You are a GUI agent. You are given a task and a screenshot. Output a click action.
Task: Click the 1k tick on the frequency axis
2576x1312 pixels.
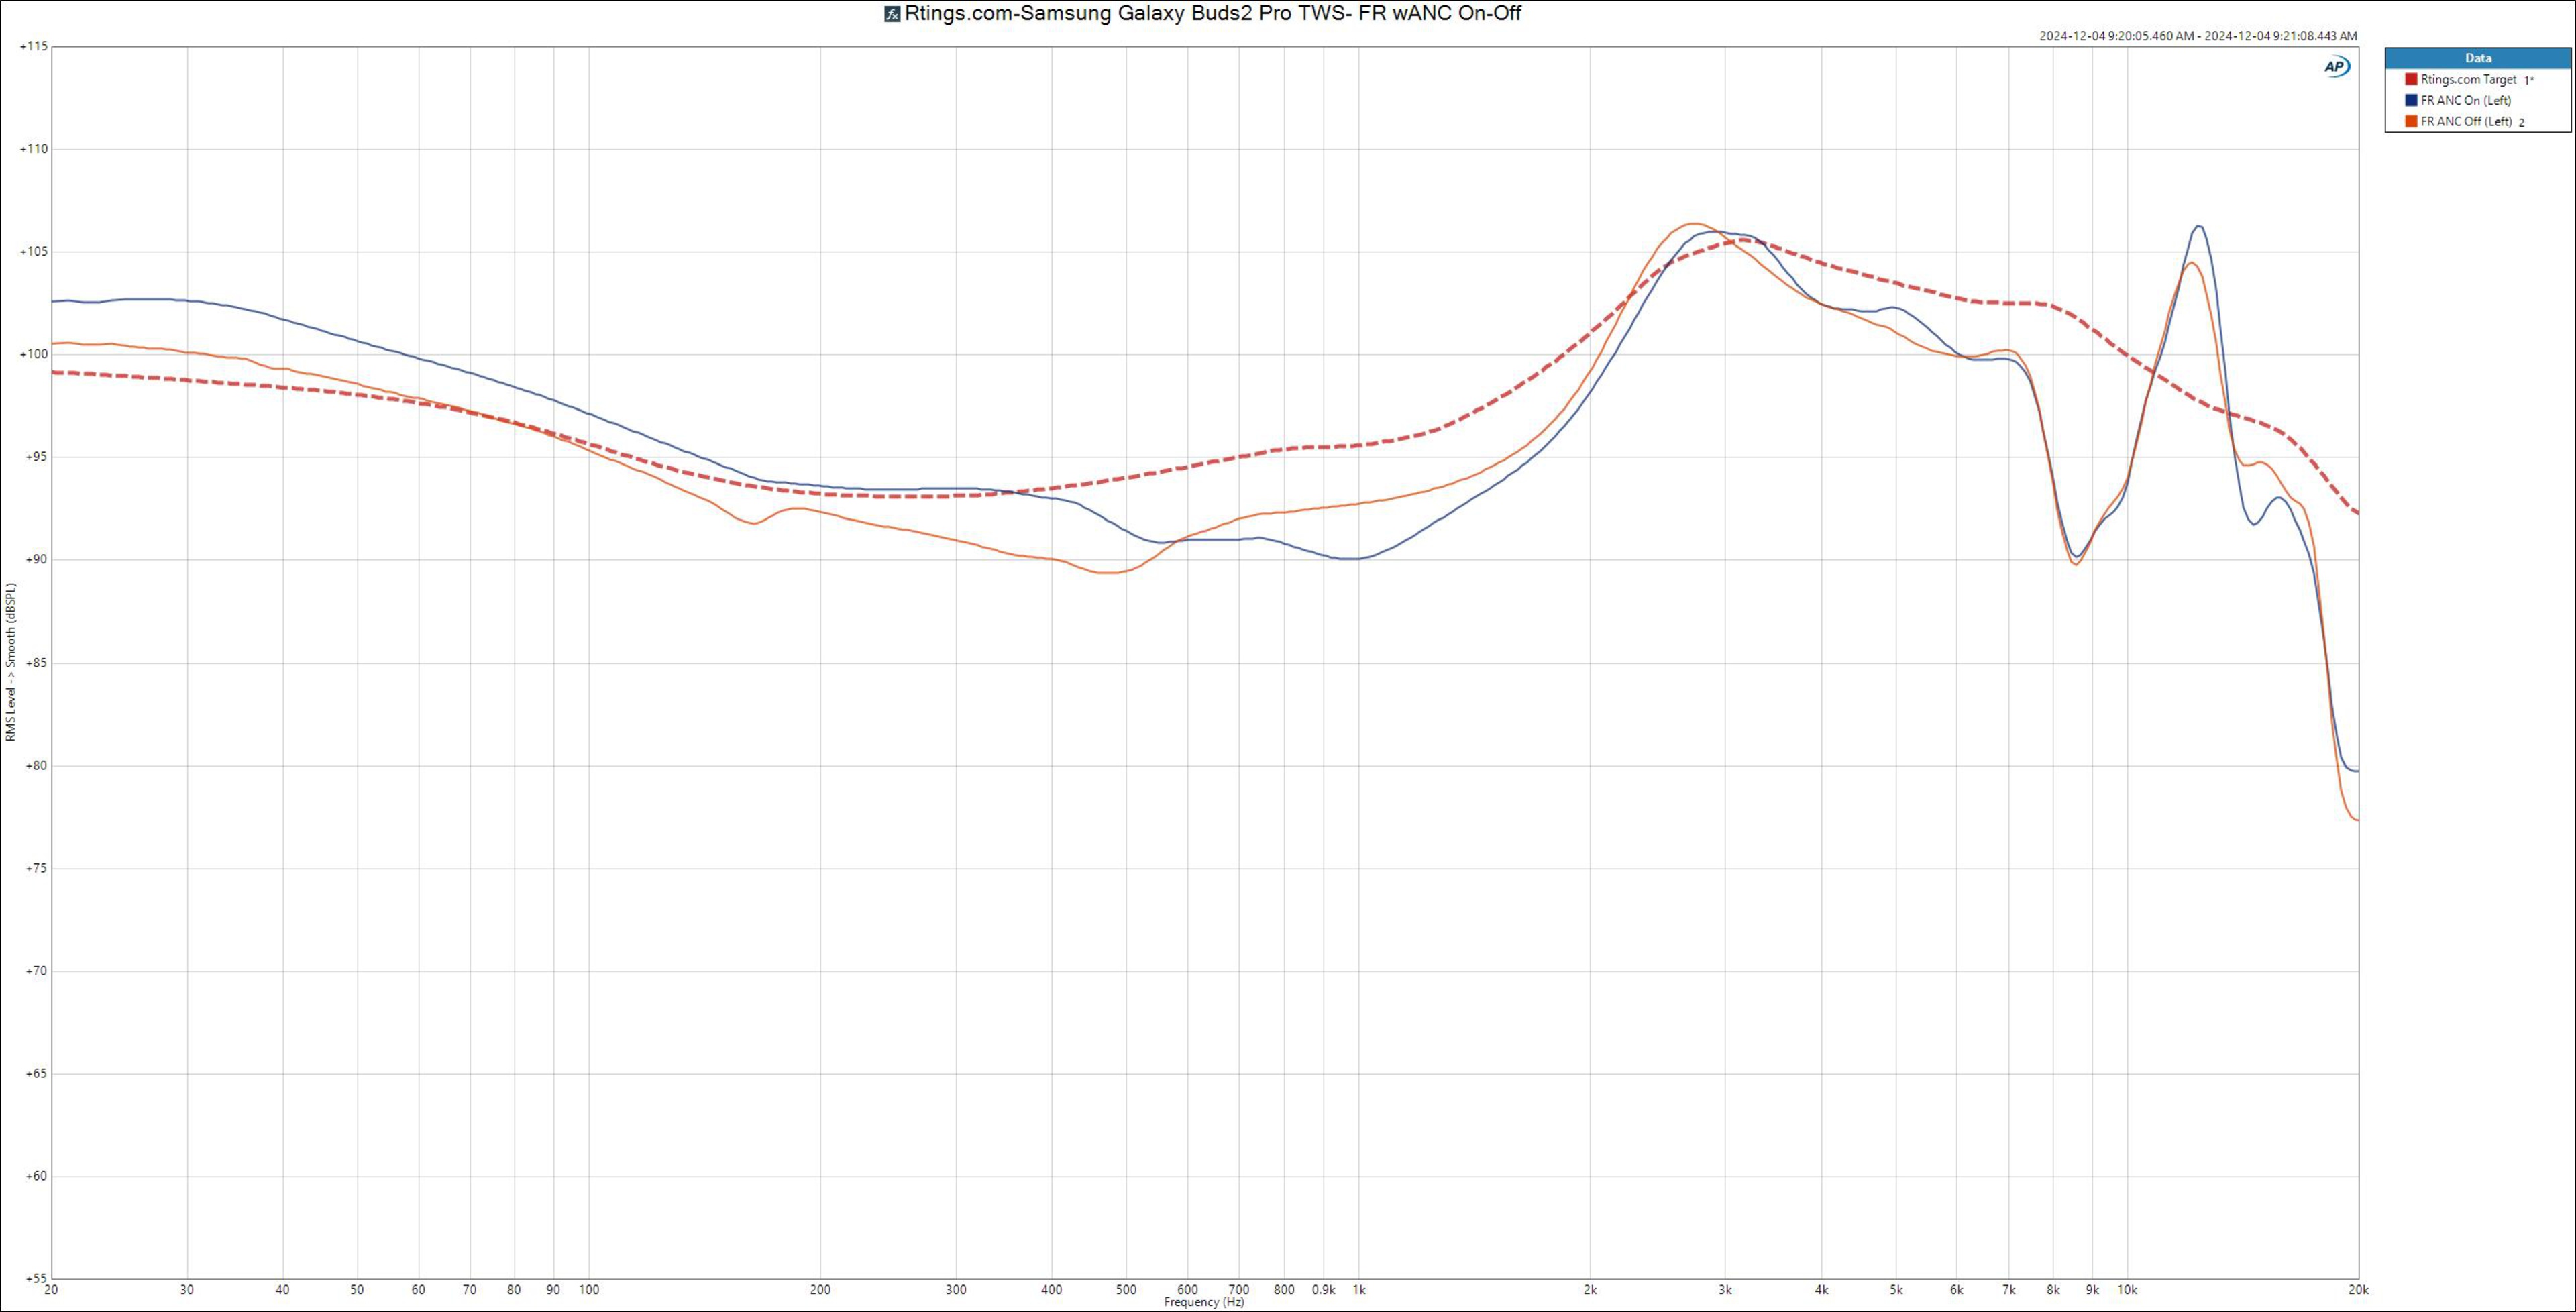click(1359, 1290)
